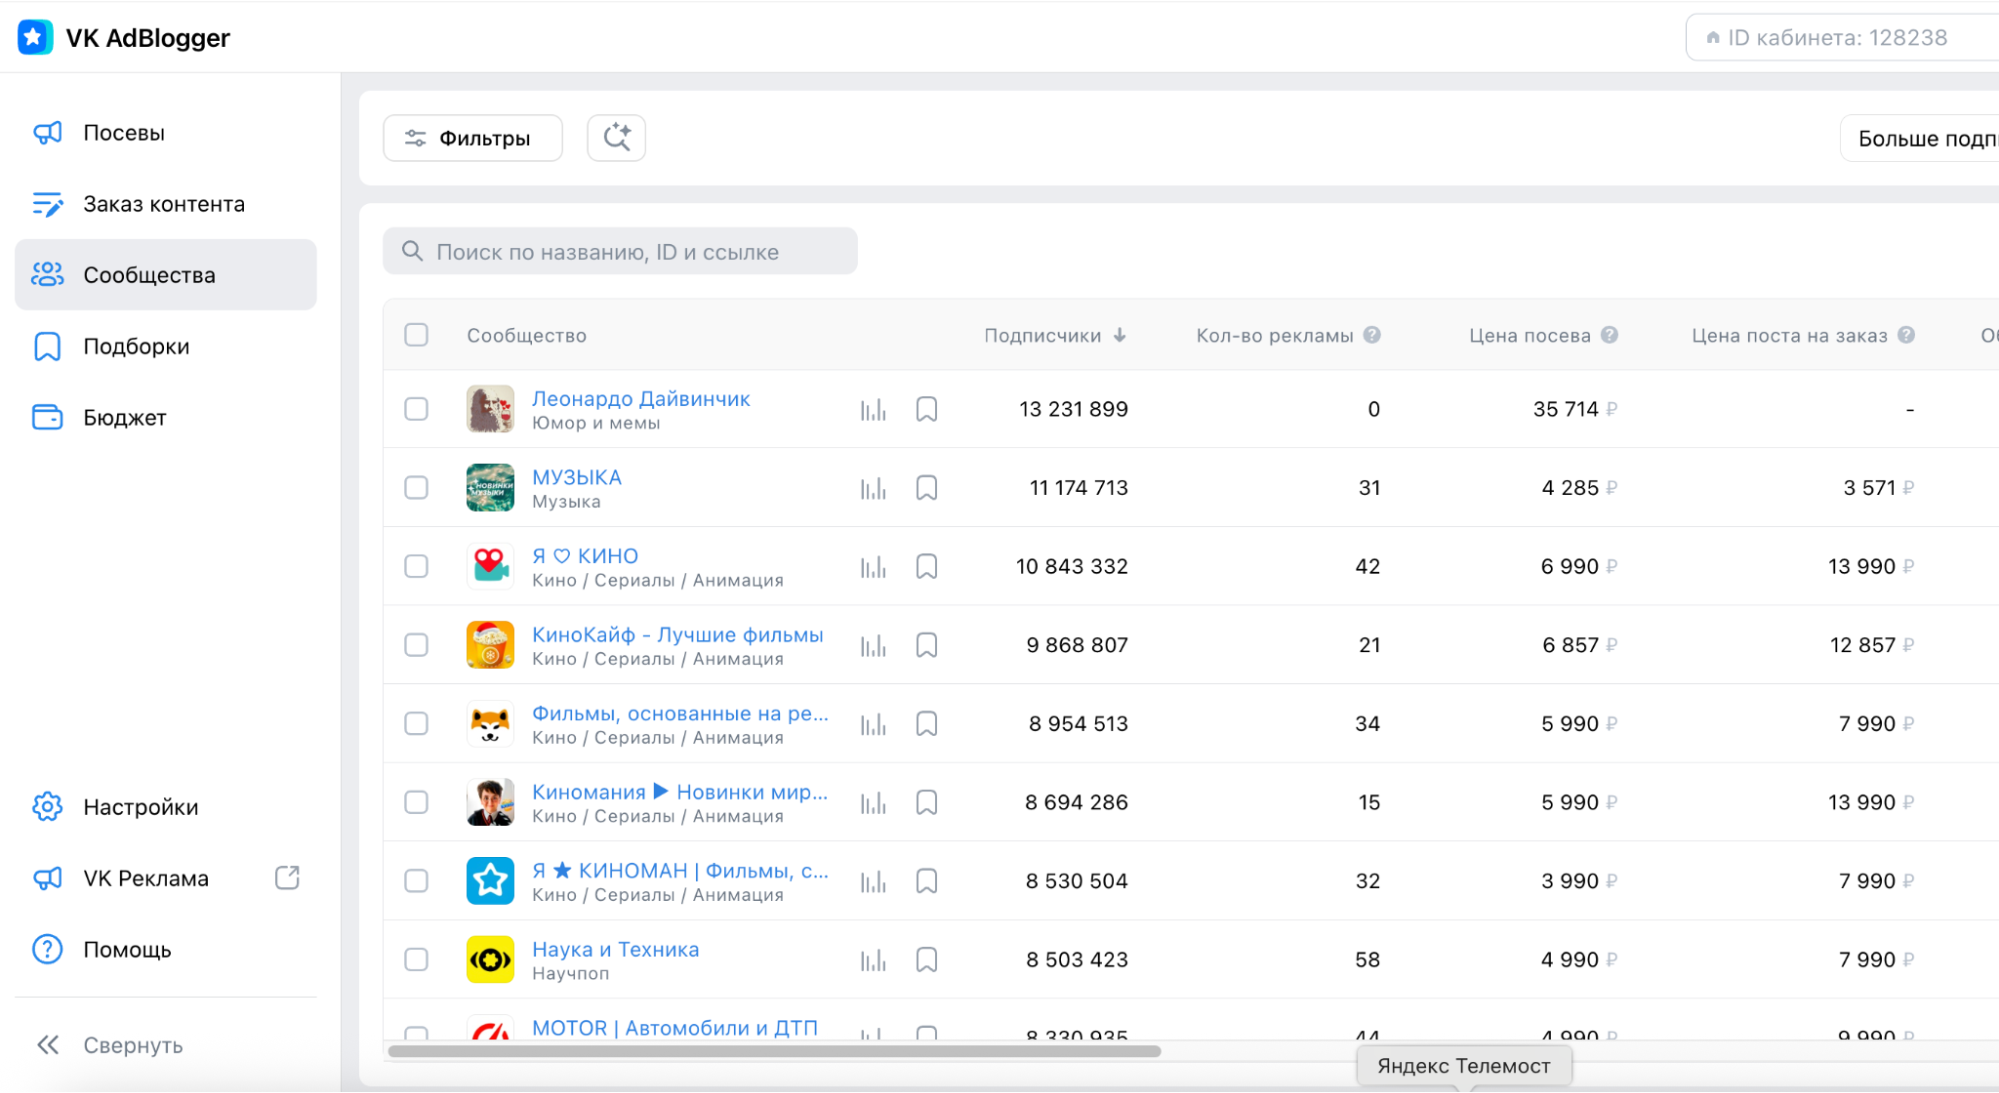Check the Киномания row checkbox
Screen dimensions: 1999x1093
coord(416,802)
